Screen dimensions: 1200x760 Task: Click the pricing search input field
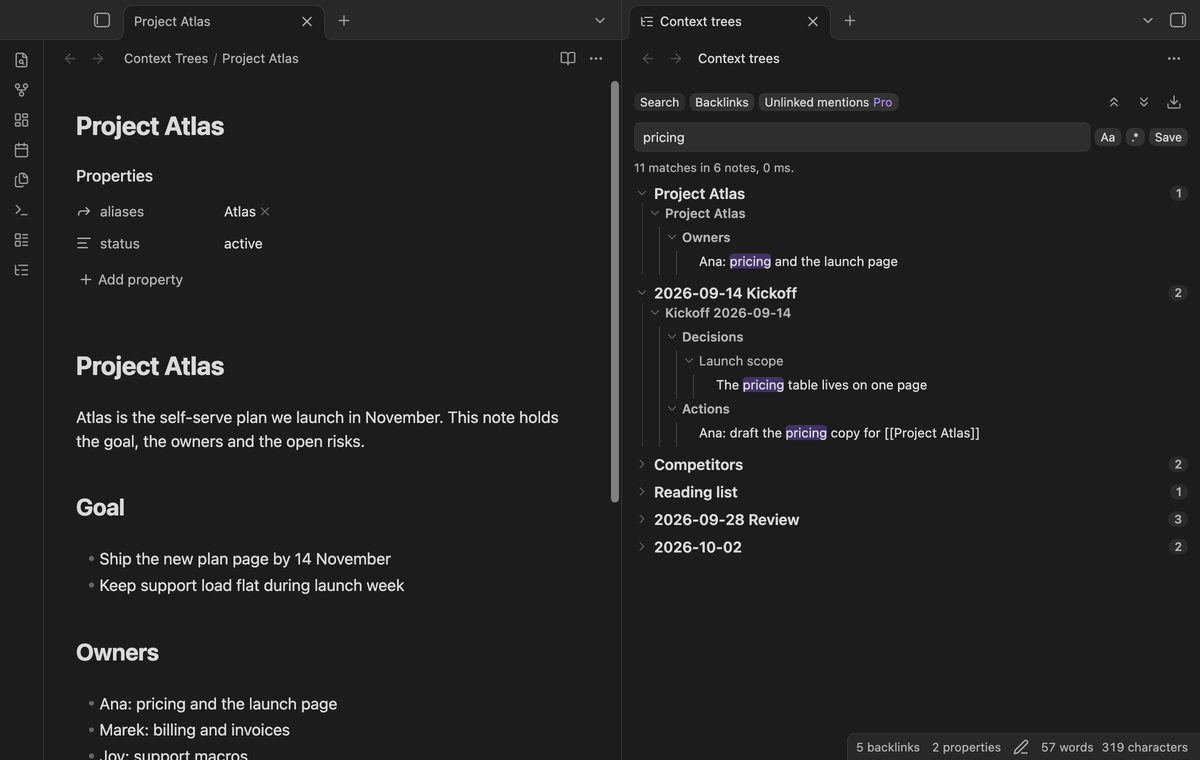[x=862, y=137]
